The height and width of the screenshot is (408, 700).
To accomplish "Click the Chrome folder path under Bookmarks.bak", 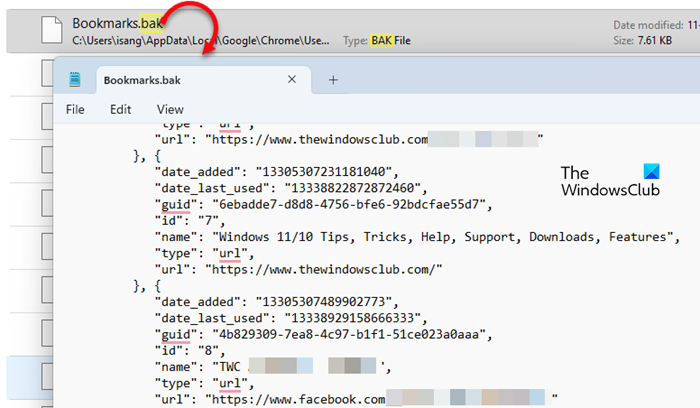I will [201, 41].
